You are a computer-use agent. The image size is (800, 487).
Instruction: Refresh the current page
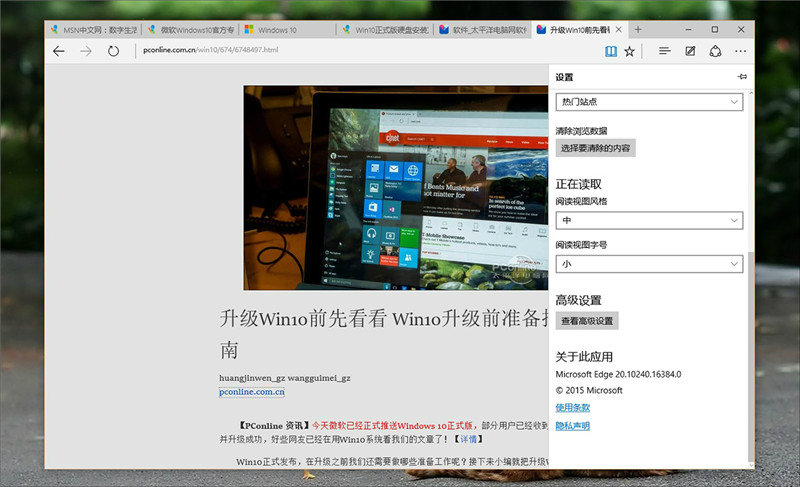pyautogui.click(x=113, y=51)
